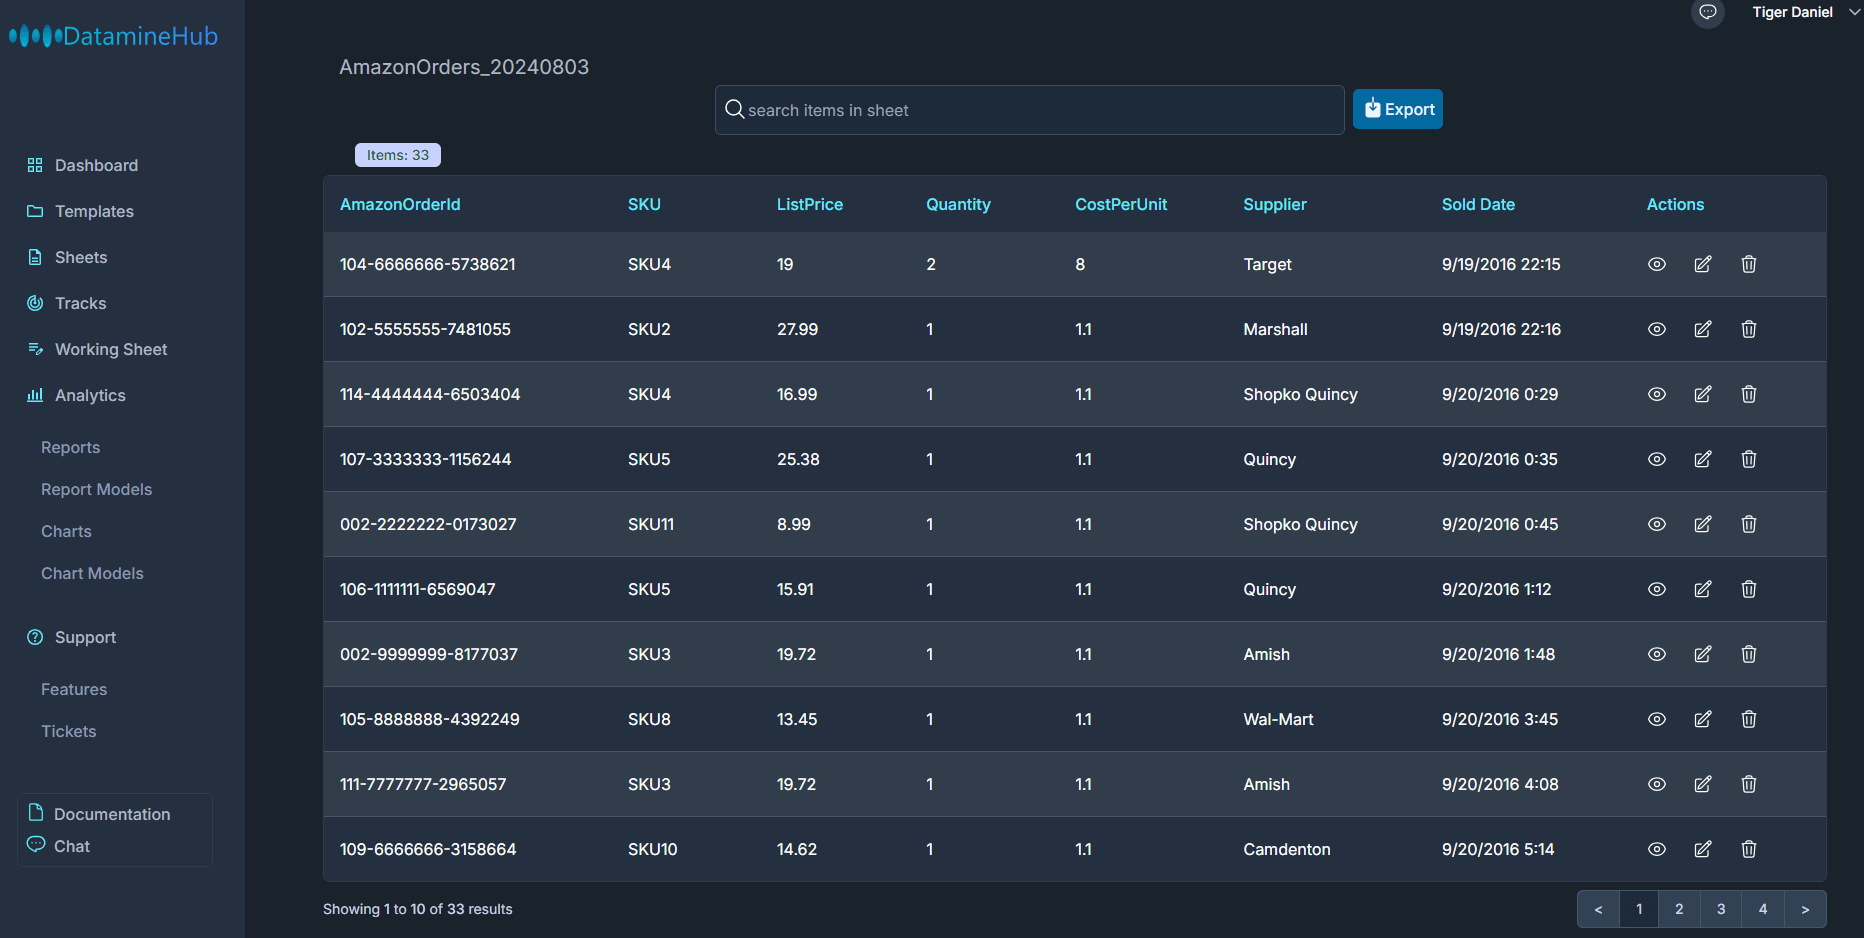The width and height of the screenshot is (1864, 938).
Task: View order 107-3333333-1156244 with eye icon
Action: (1657, 459)
